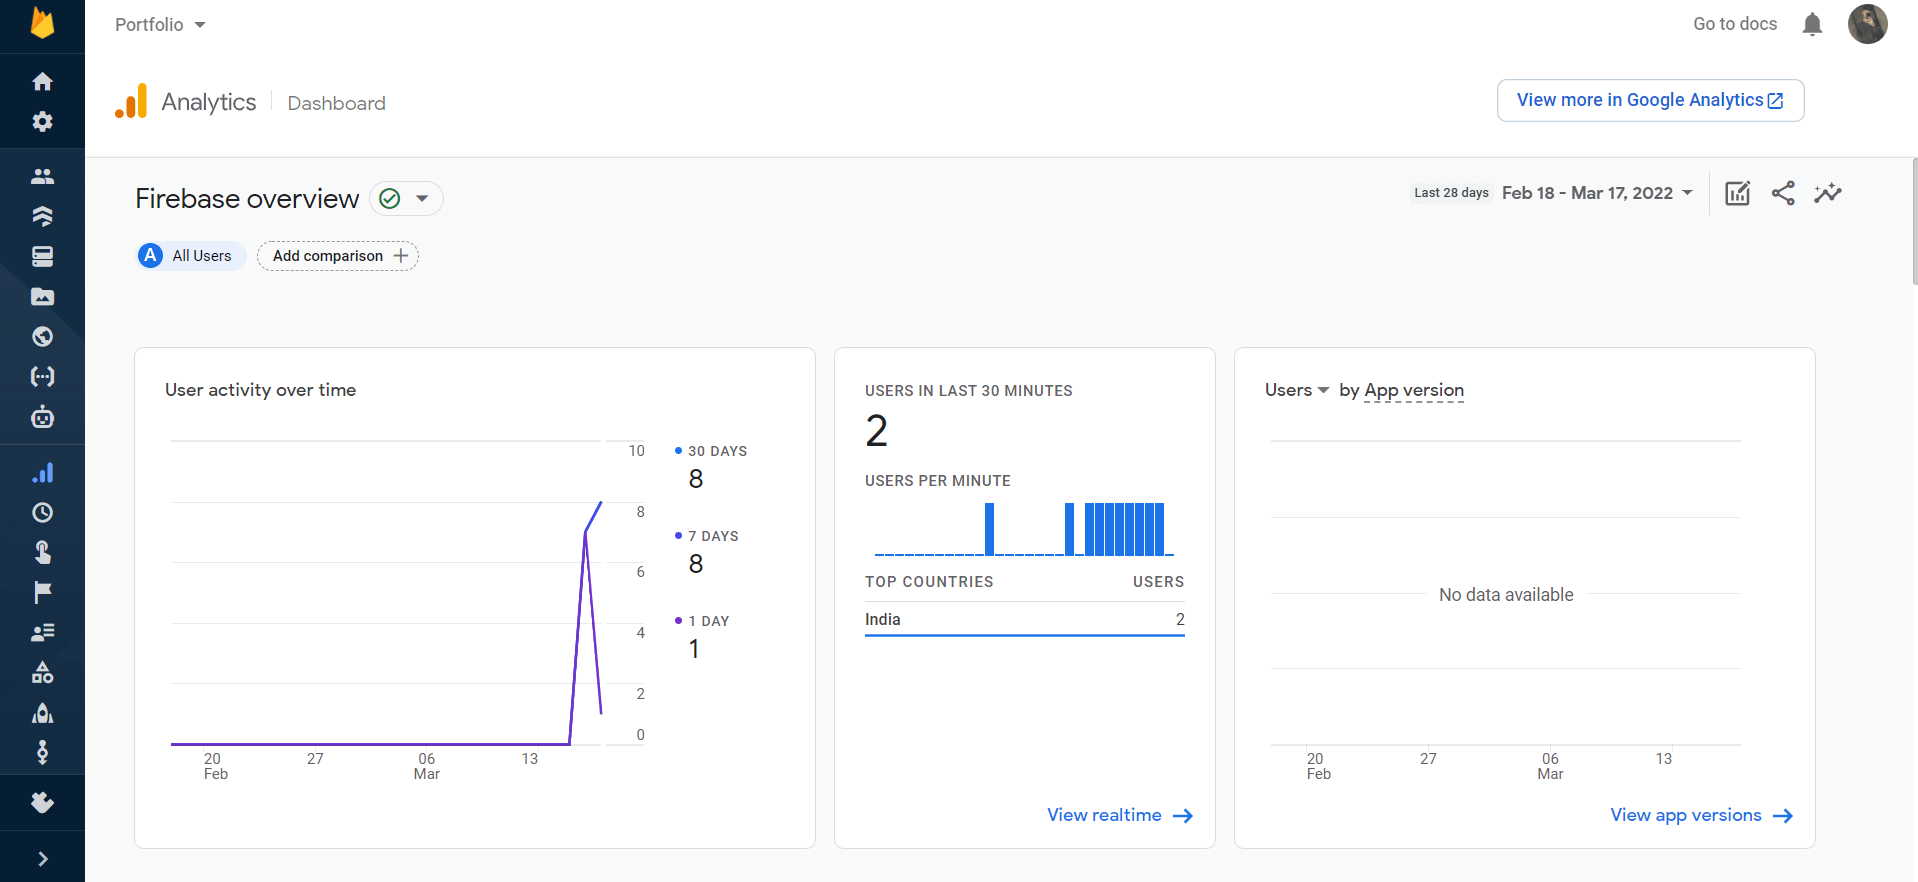The height and width of the screenshot is (882, 1918).
Task: Click the USERS IN LAST 30 MINUTES heading
Action: tap(968, 391)
